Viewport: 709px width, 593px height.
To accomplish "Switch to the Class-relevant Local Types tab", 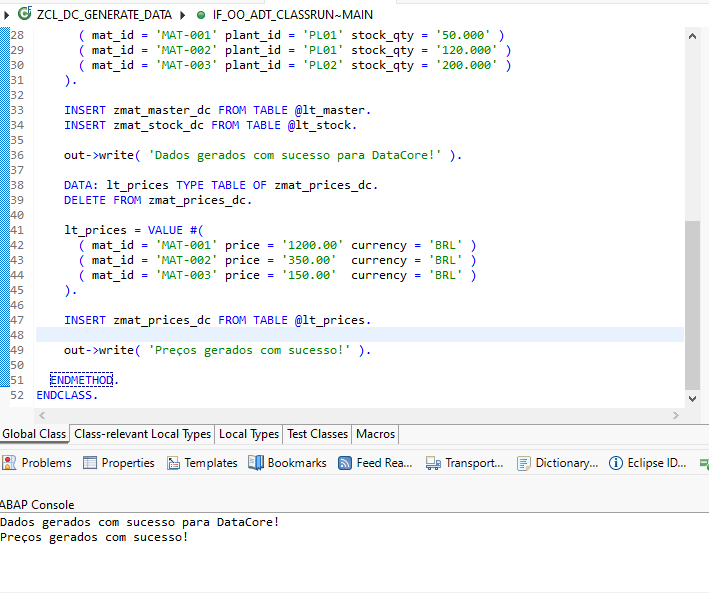I will (x=142, y=434).
